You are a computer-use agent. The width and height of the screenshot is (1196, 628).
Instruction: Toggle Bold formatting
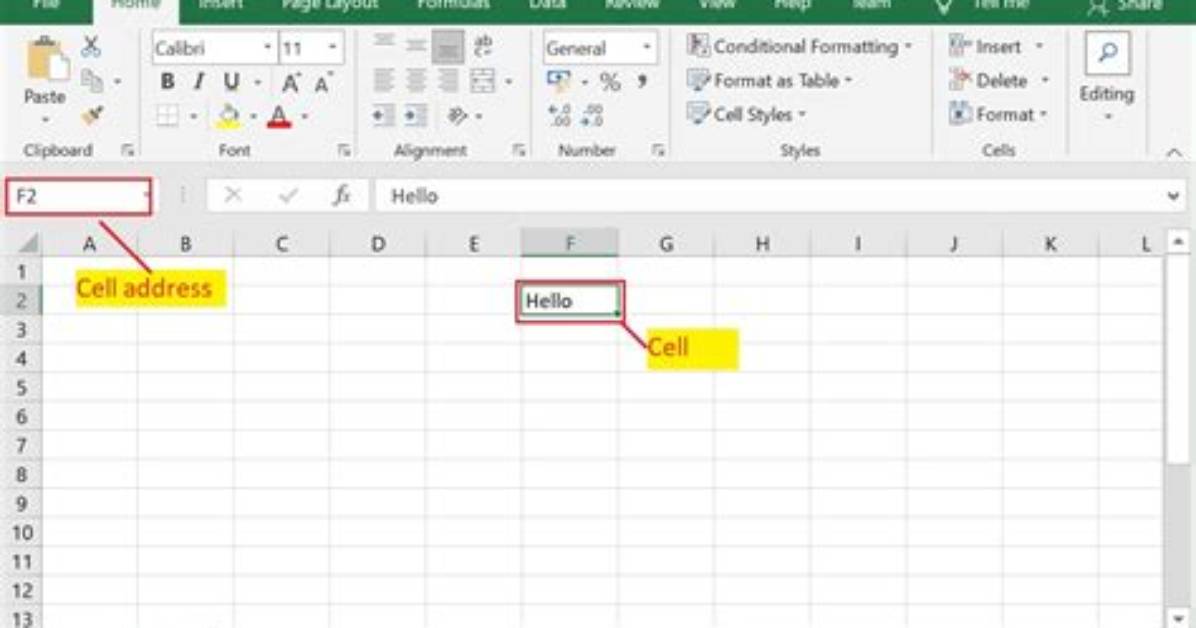tap(167, 81)
